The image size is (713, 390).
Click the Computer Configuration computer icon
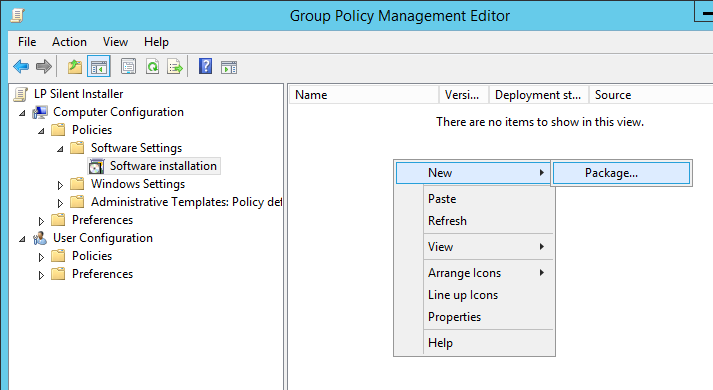coord(40,112)
